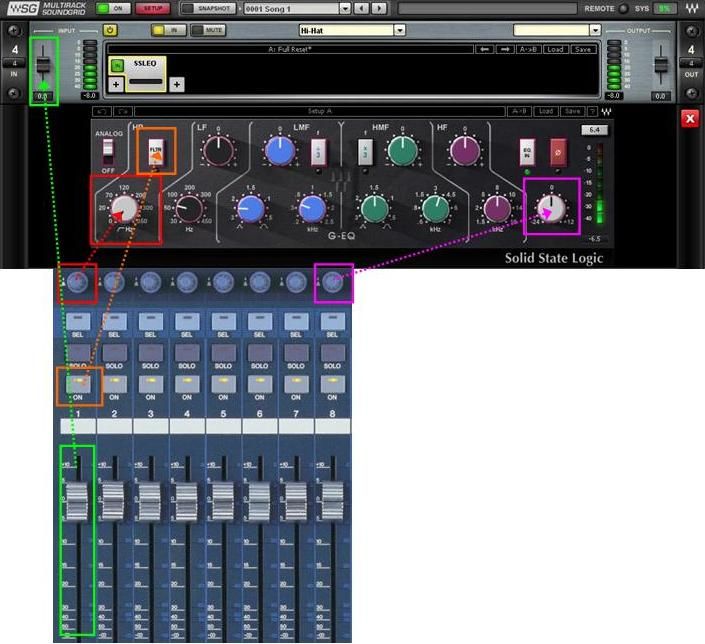Copy rack setup with A->B button

coord(528,49)
